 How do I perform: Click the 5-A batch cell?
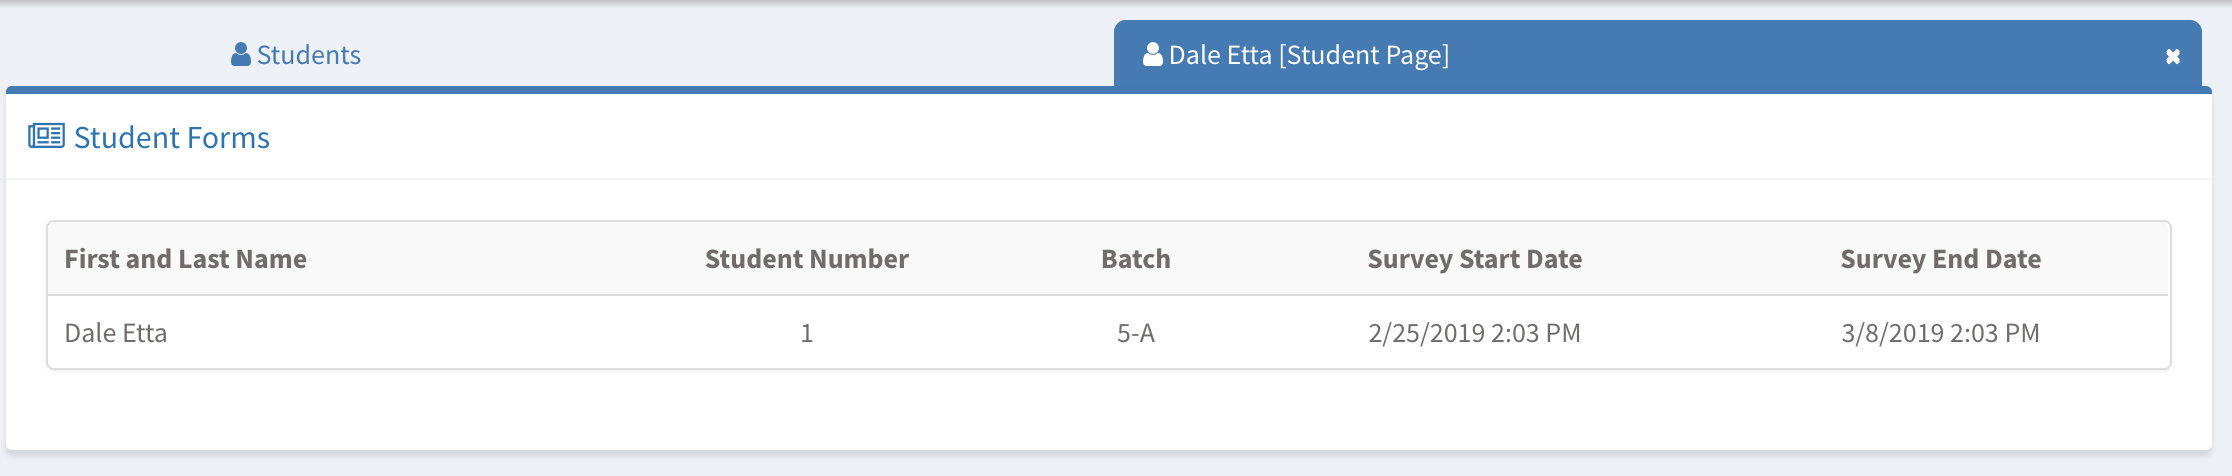tap(1136, 333)
